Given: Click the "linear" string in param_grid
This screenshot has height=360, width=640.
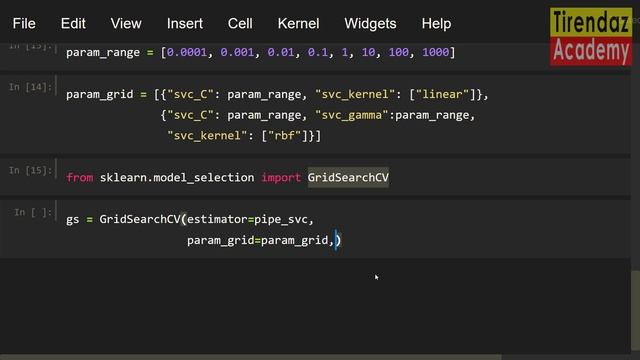Looking at the screenshot, I should click(442, 95).
